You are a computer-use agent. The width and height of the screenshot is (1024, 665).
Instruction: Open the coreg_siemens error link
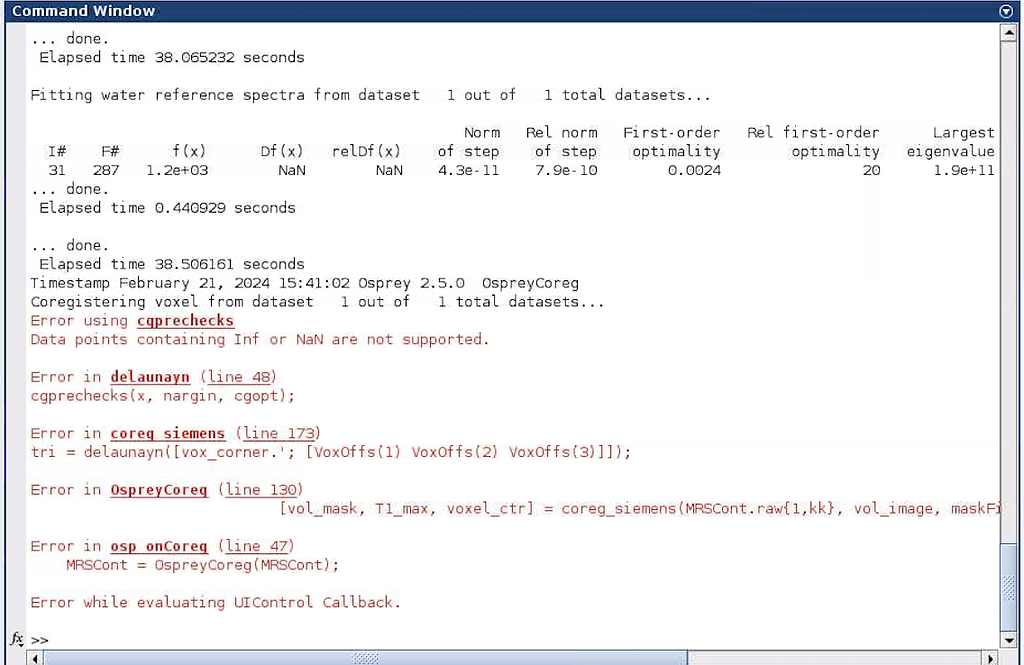[167, 433]
